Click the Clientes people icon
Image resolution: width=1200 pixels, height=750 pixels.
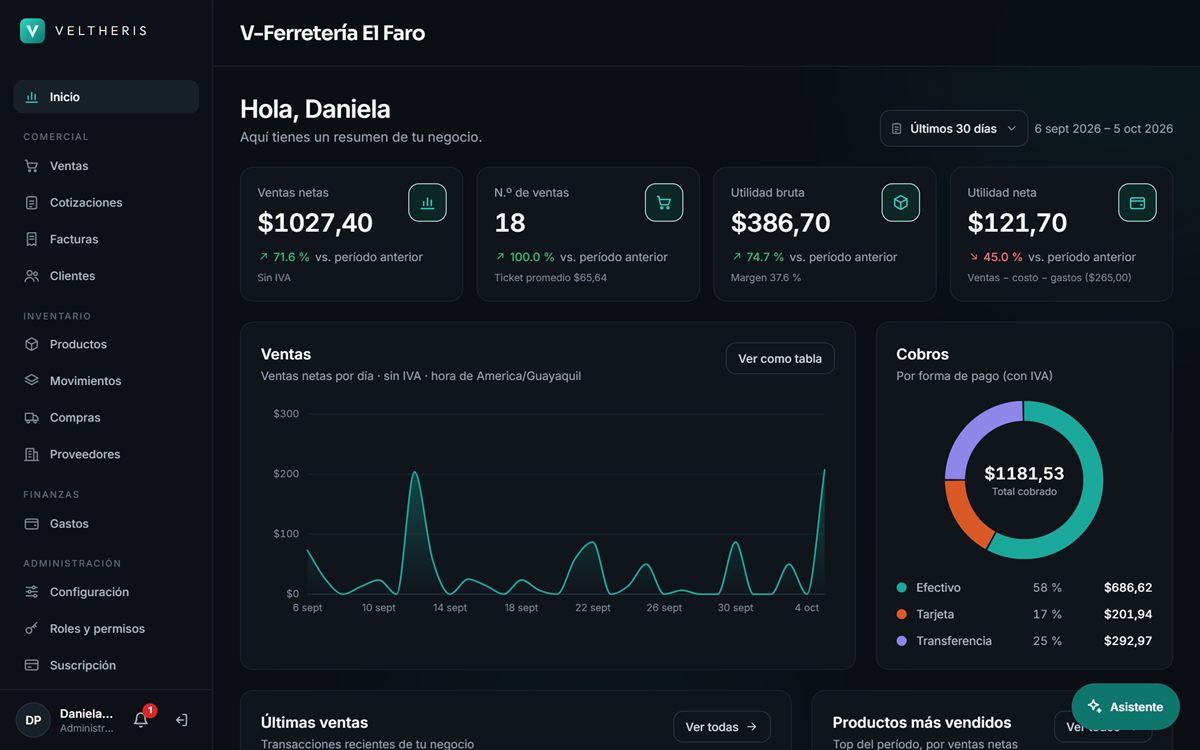(x=32, y=276)
